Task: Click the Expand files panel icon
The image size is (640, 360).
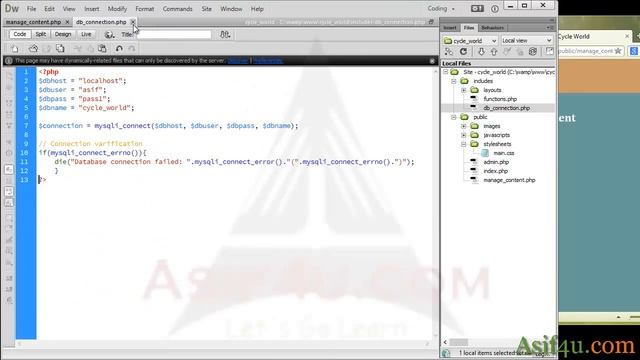Action: 550,52
